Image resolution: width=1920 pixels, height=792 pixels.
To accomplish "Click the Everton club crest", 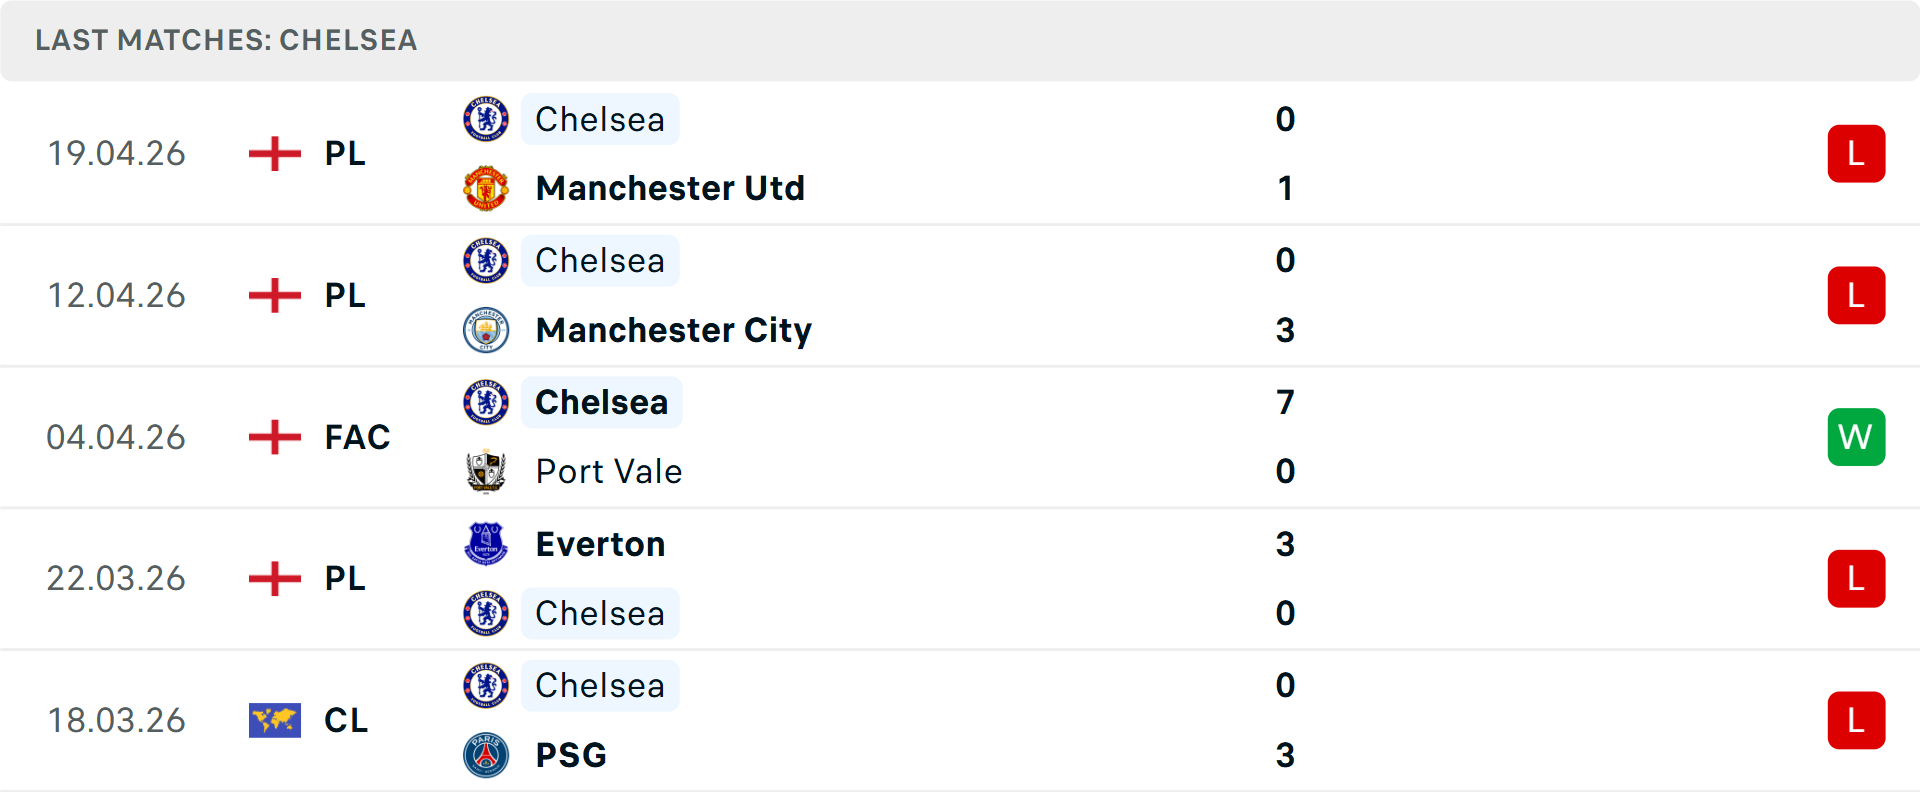I will [x=487, y=544].
